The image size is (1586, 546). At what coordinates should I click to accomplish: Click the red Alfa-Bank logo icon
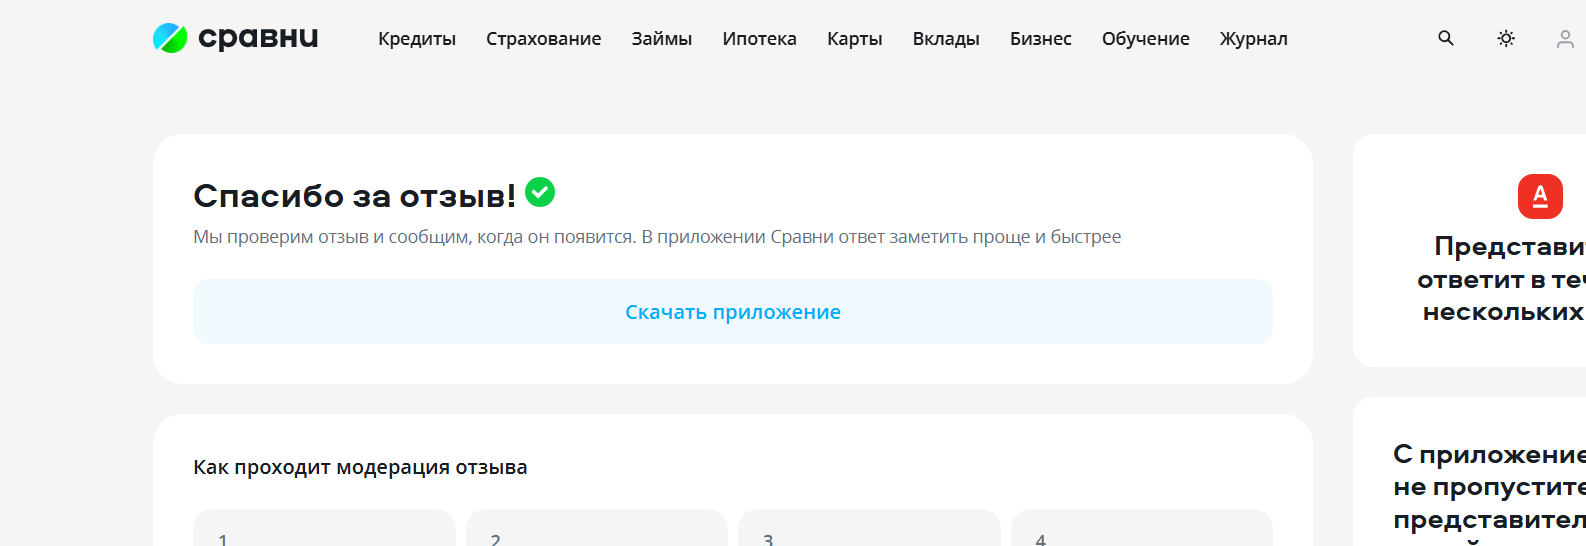pyautogui.click(x=1540, y=196)
